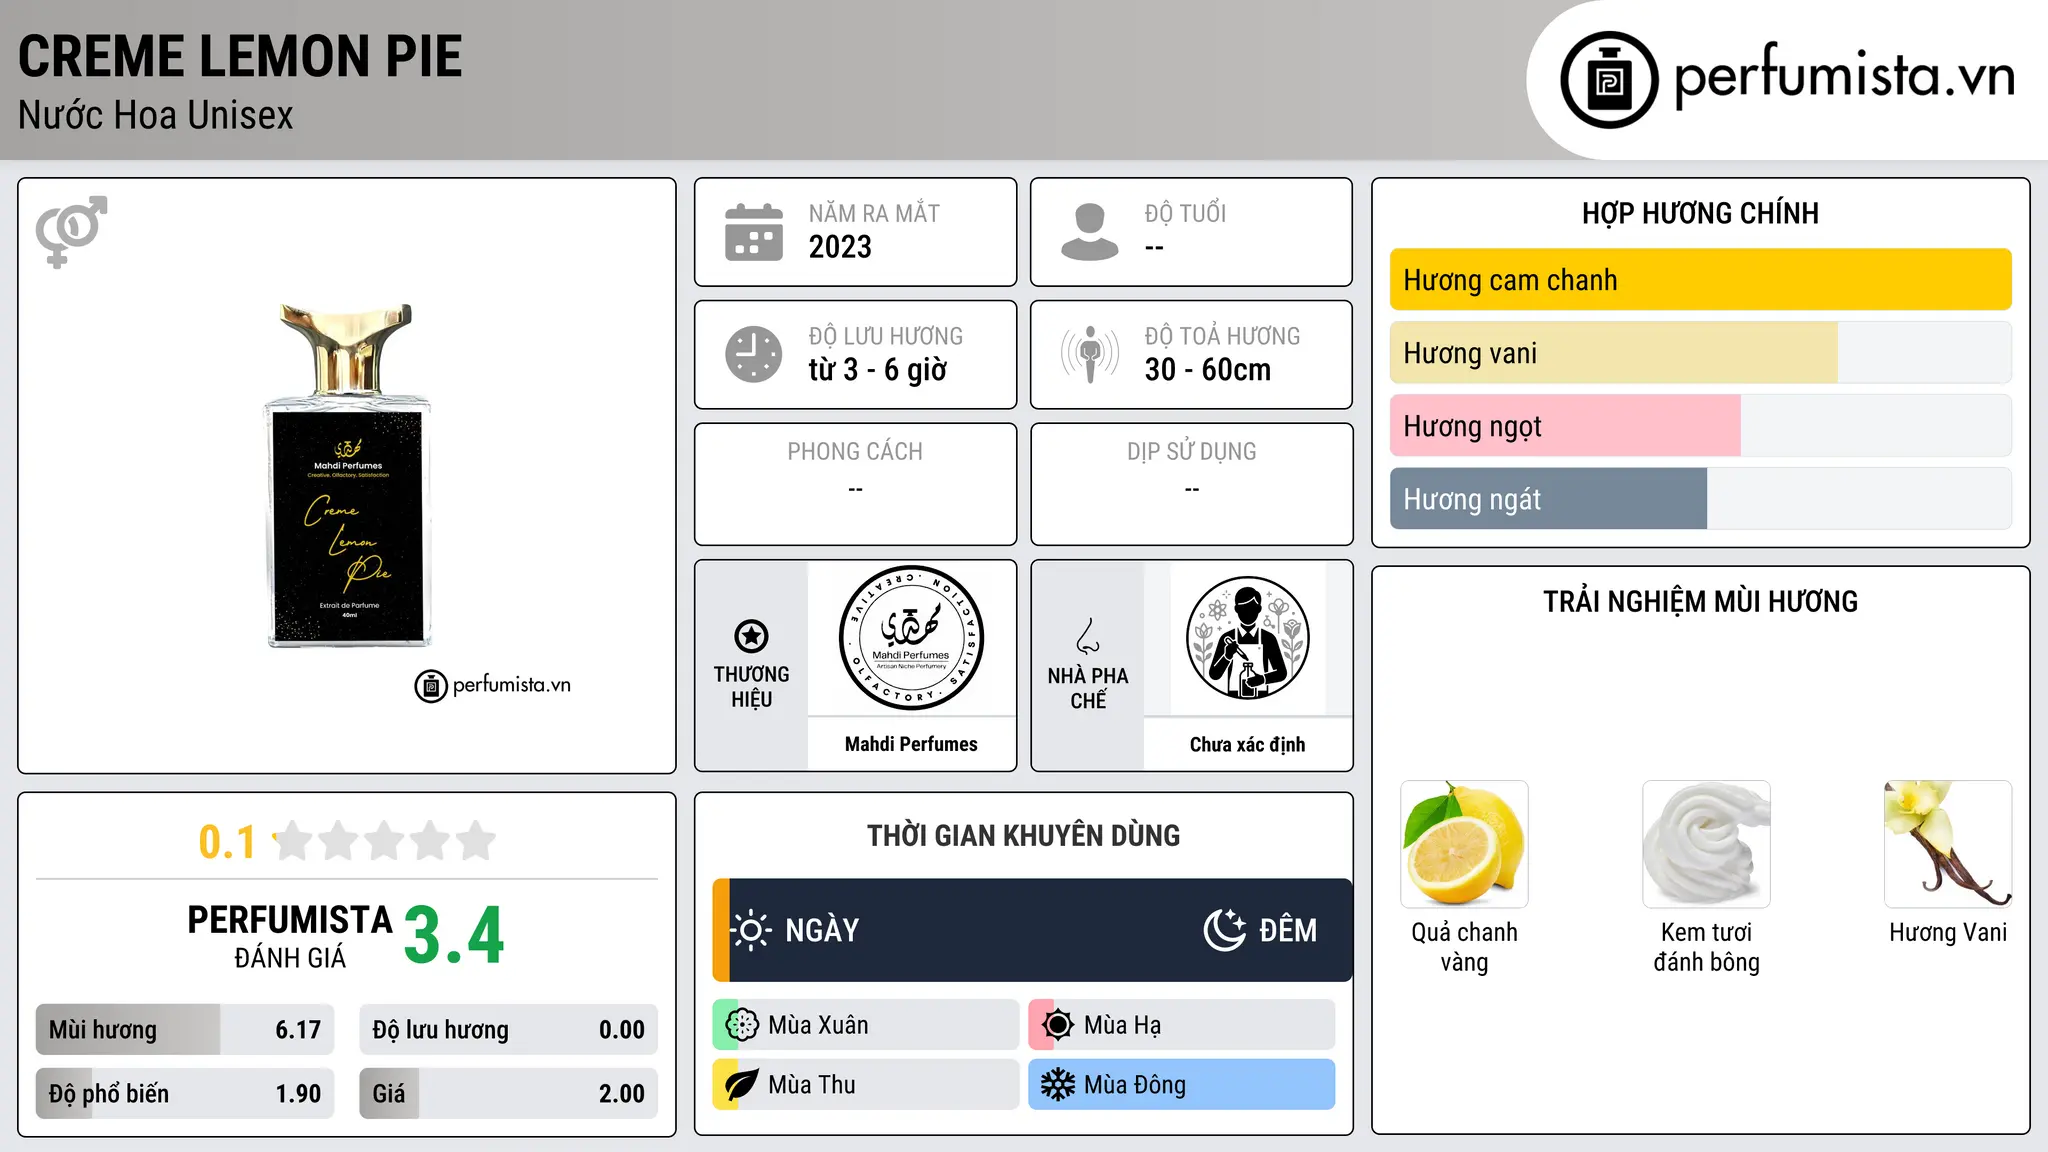Select the Mùa Đông season tile

(1182, 1085)
